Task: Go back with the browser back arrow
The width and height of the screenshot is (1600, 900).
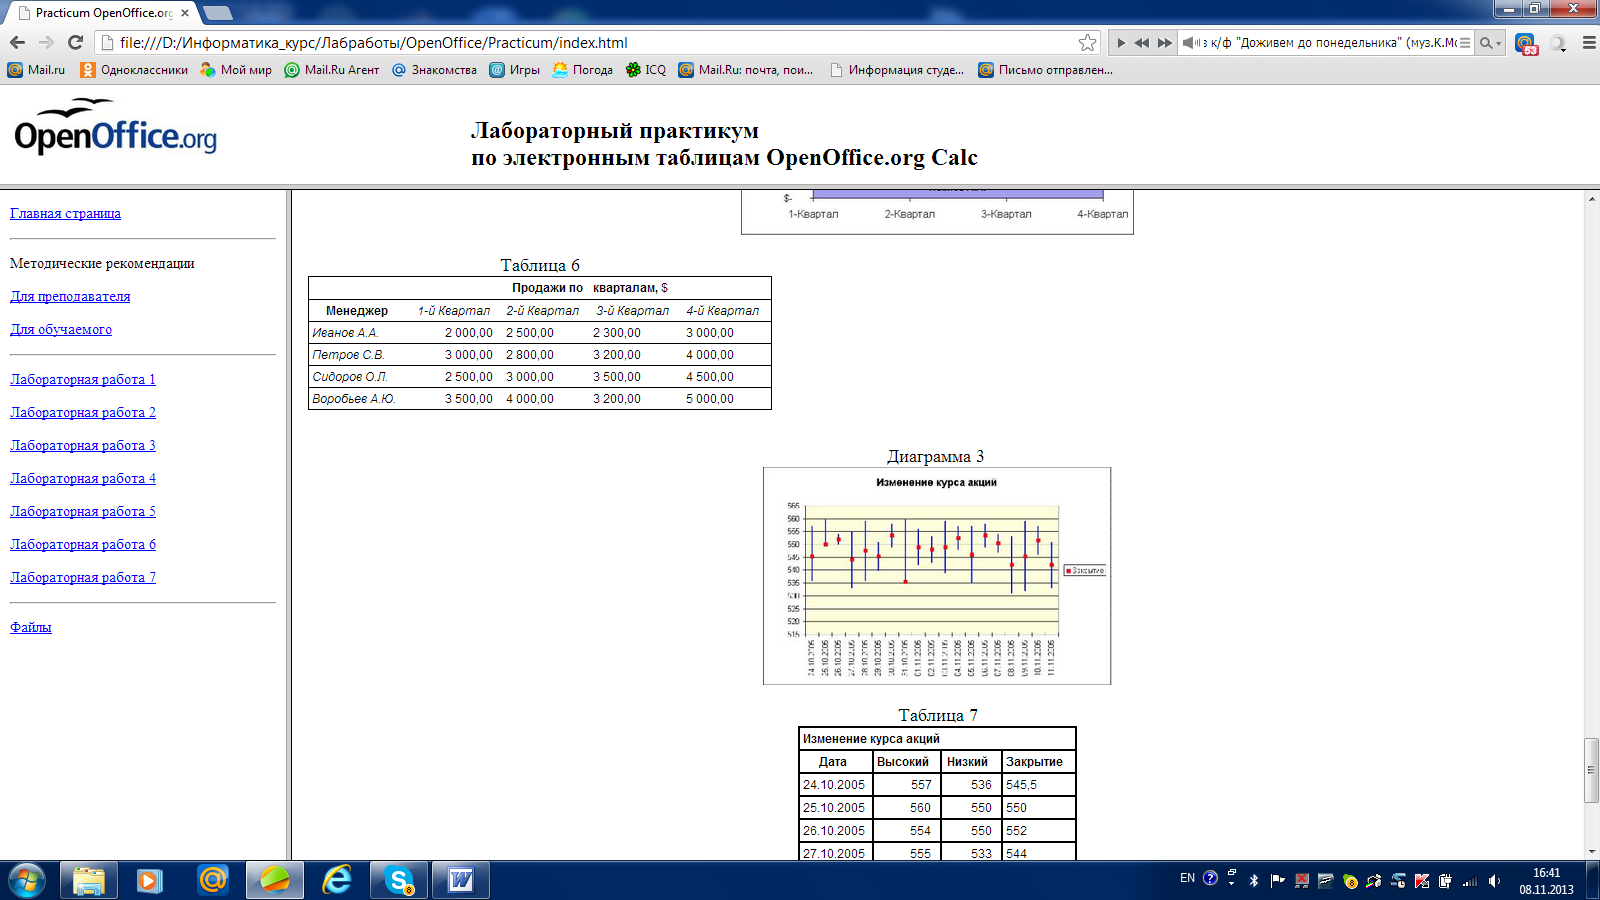Action: click(x=17, y=42)
